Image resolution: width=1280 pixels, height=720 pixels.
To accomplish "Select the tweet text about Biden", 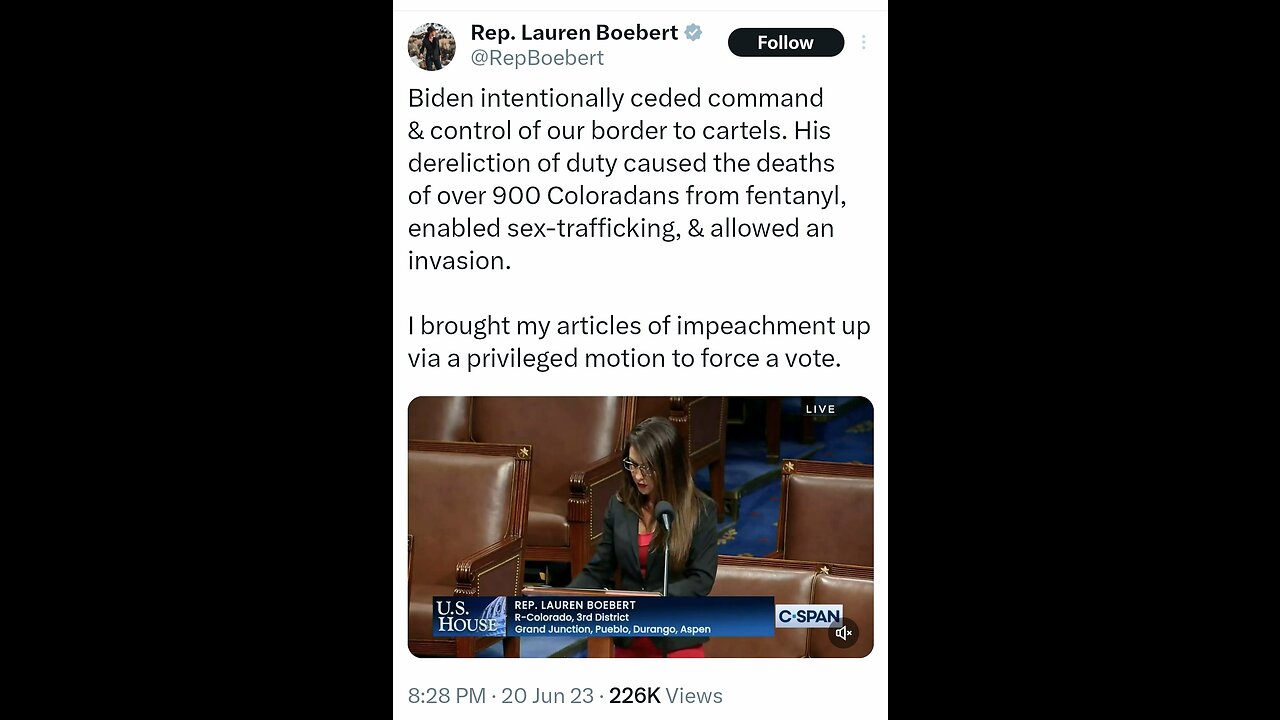I will click(627, 179).
